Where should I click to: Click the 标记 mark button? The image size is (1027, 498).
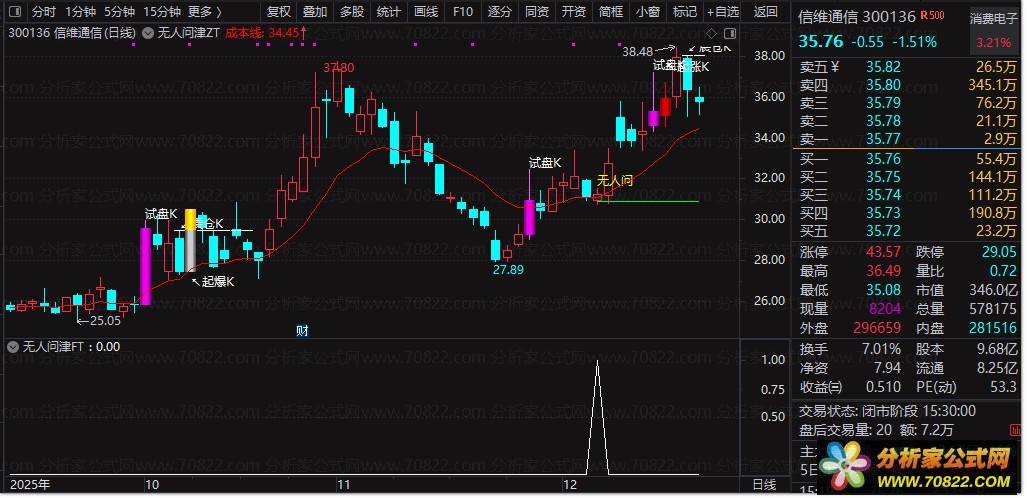point(685,11)
